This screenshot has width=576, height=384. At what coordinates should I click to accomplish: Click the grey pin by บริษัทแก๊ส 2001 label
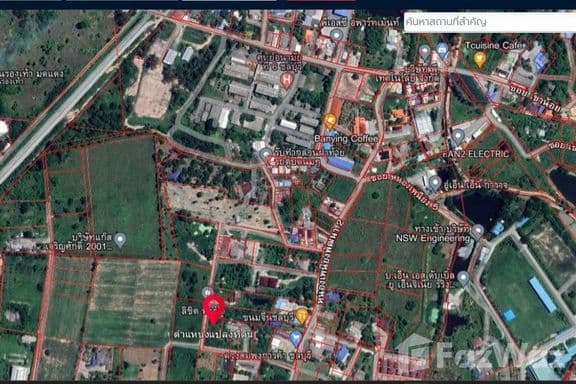click(x=120, y=240)
